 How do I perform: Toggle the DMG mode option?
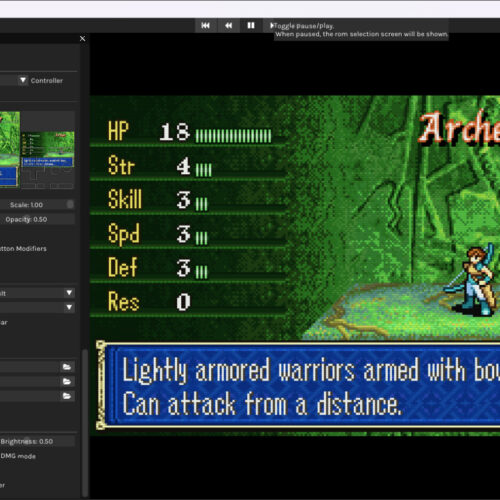pyautogui.click(x=18, y=456)
